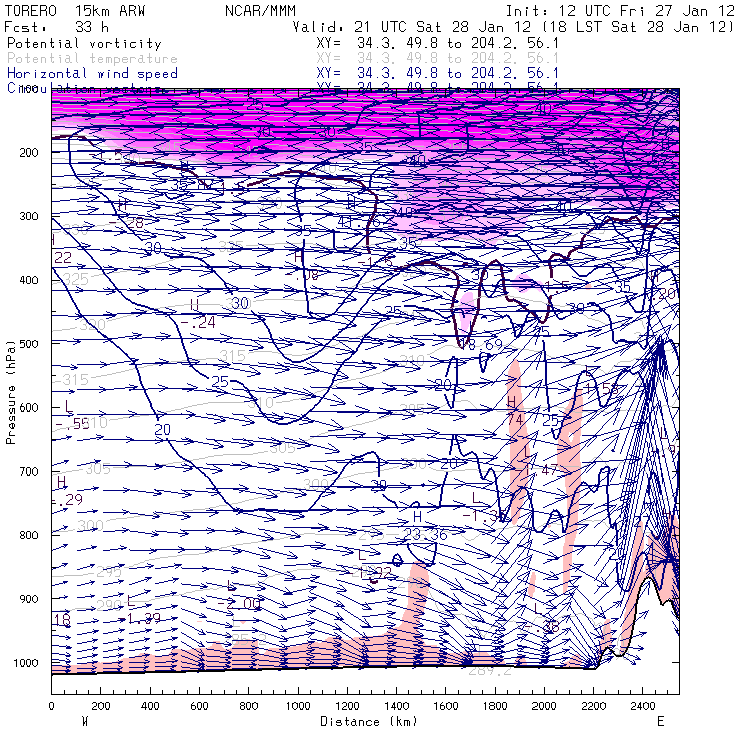Click the 0 tick on the distance axis
Image resolution: width=740 pixels, height=740 pixels.
(51, 706)
